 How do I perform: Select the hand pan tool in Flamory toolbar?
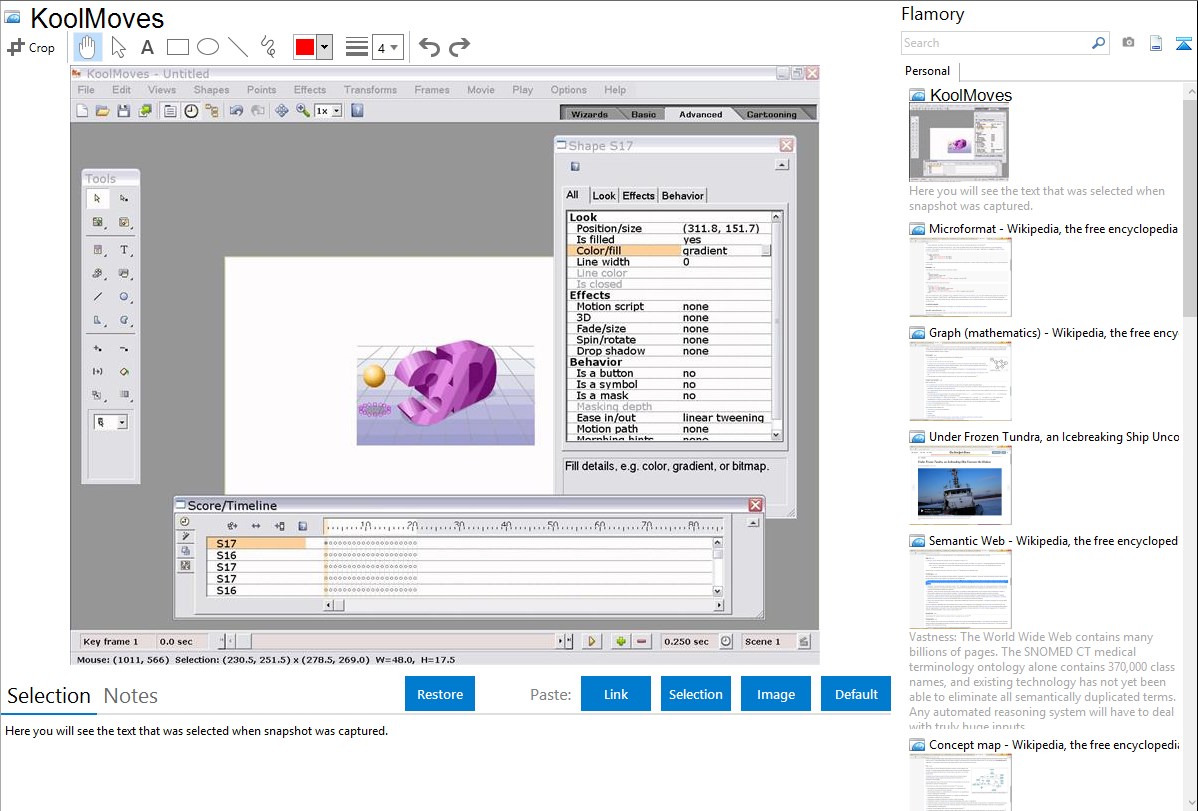click(87, 47)
